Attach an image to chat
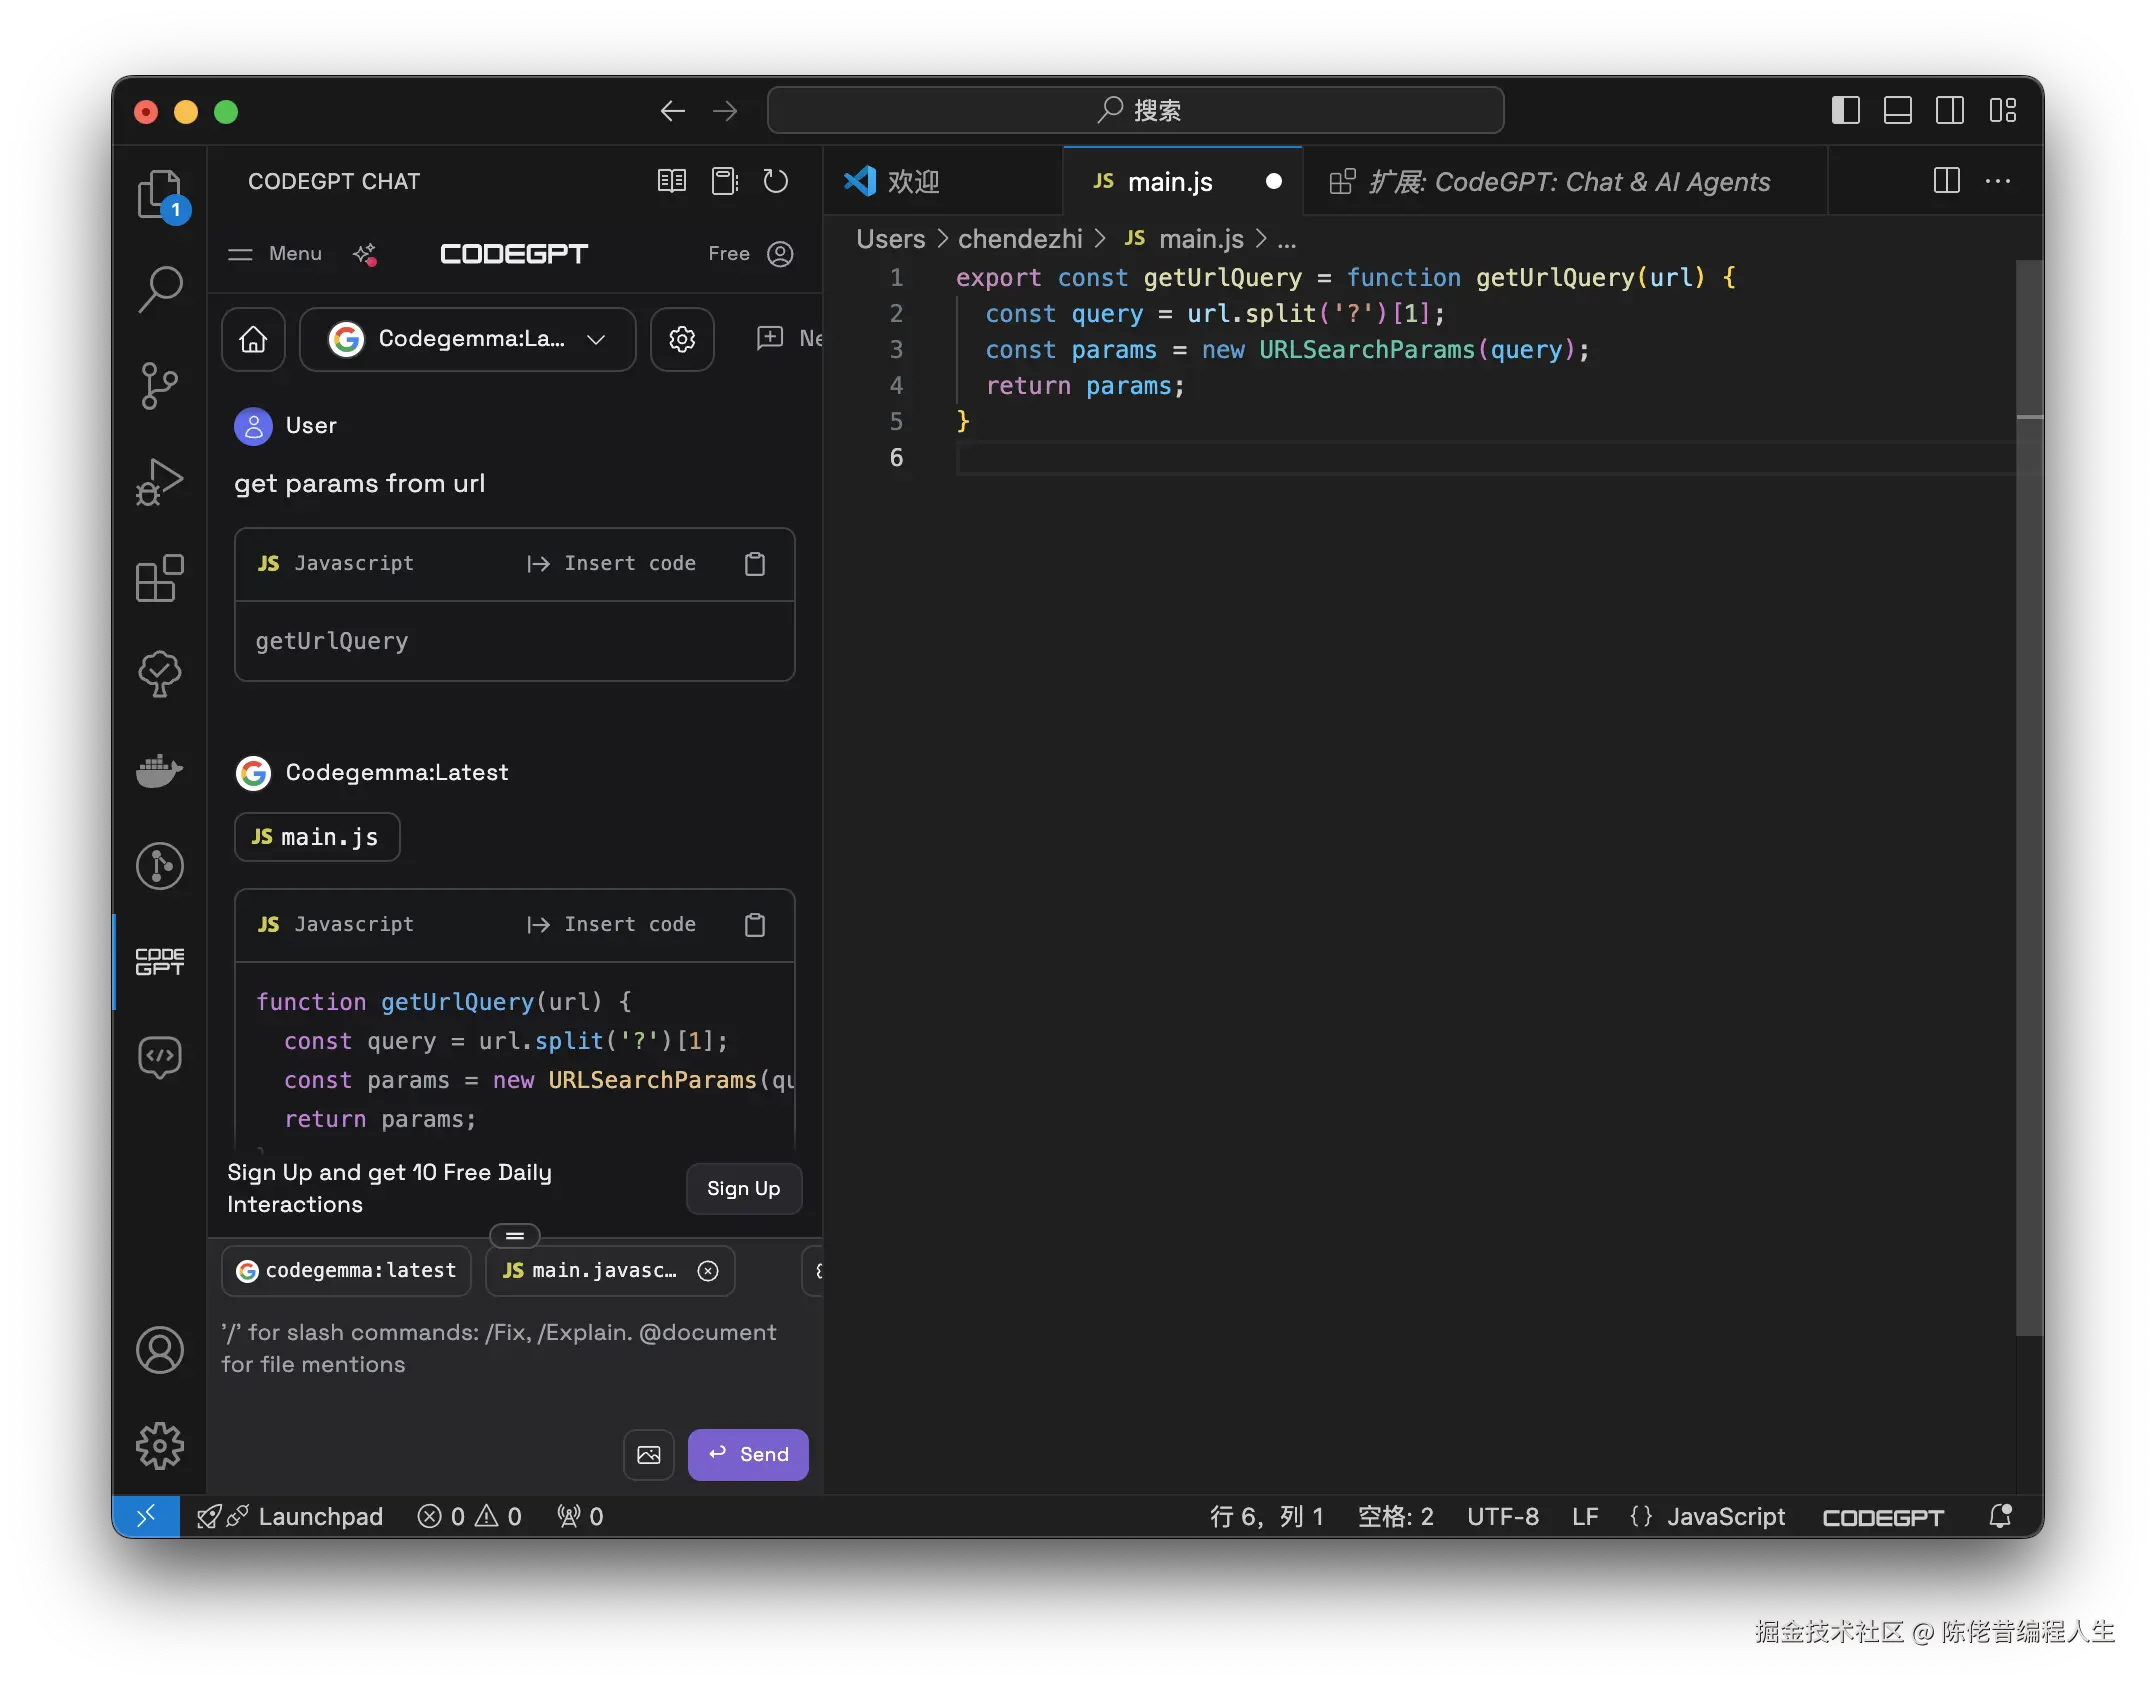 pyautogui.click(x=648, y=1454)
